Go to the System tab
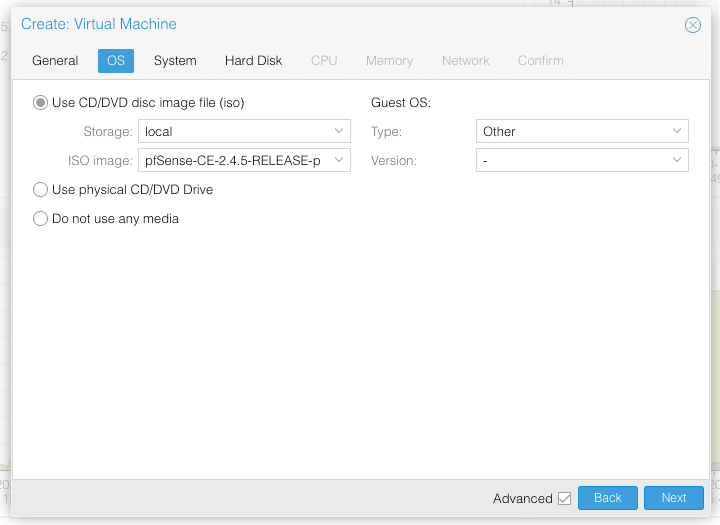The height and width of the screenshot is (525, 720). tap(175, 61)
